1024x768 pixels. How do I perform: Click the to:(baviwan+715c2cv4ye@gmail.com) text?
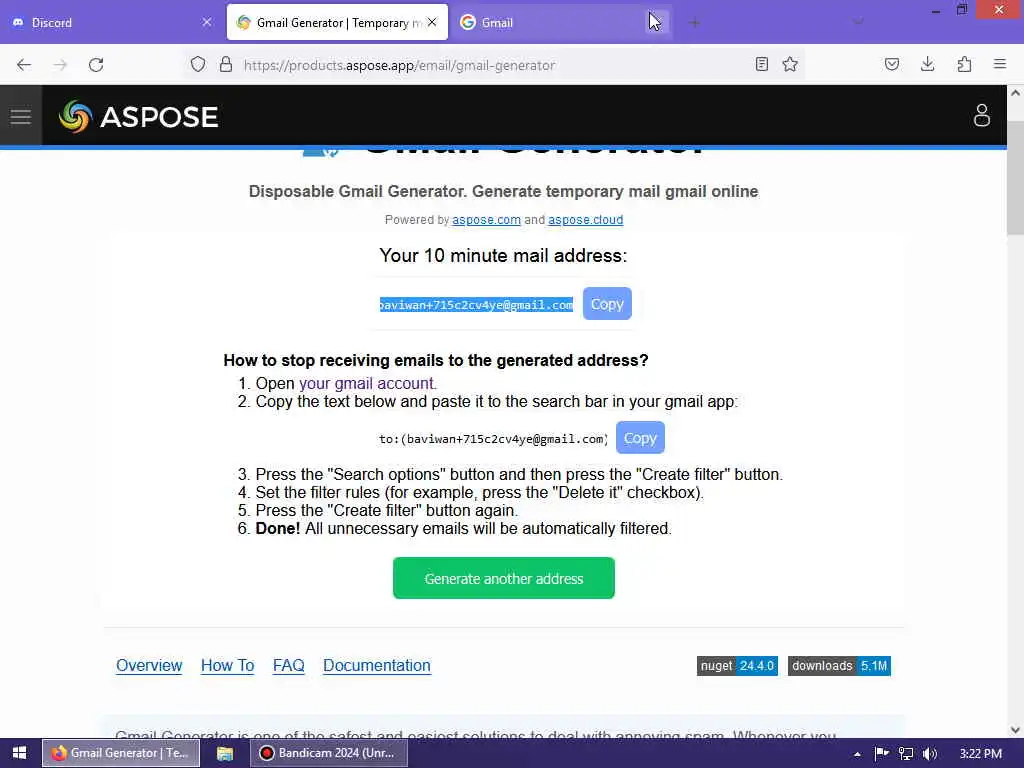tap(493, 439)
